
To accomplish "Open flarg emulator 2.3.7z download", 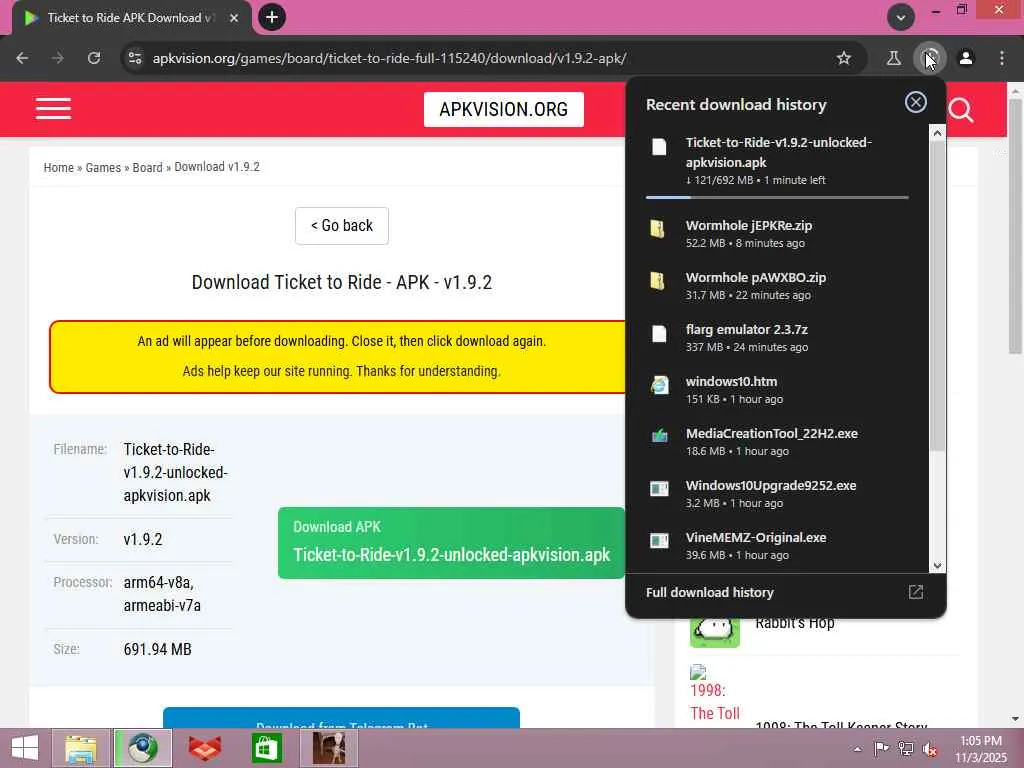I will 777,338.
